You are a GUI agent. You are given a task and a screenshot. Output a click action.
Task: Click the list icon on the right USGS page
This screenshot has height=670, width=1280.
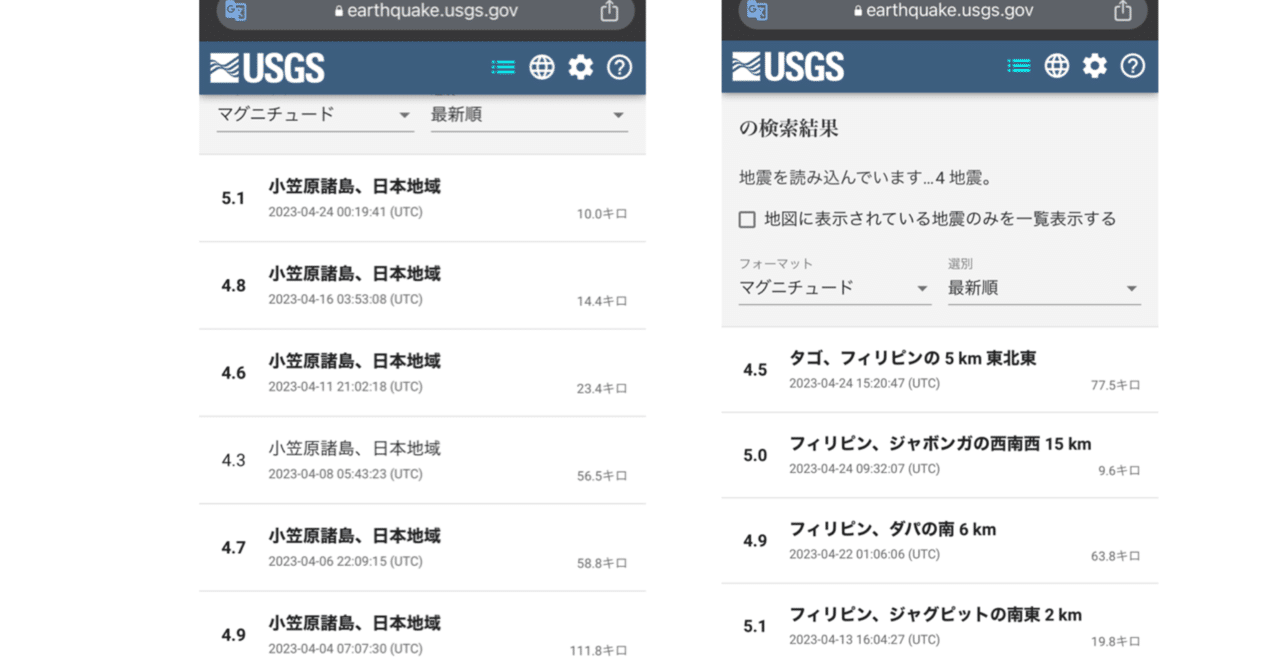(1018, 67)
